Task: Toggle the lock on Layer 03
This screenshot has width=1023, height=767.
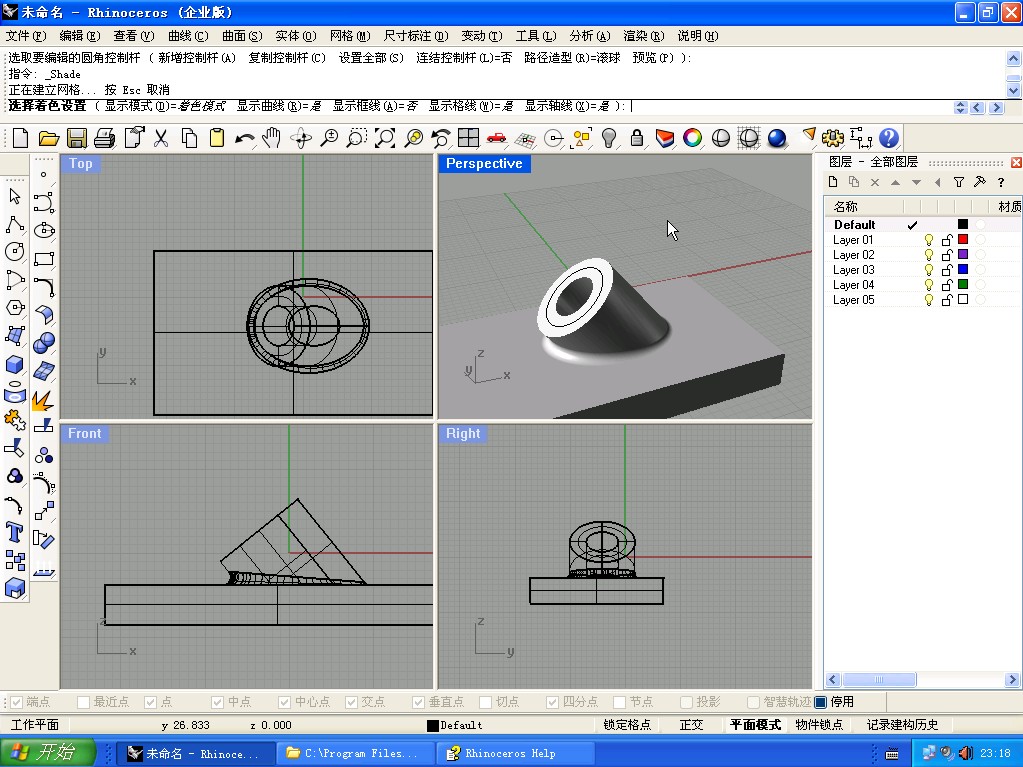Action: tap(946, 270)
